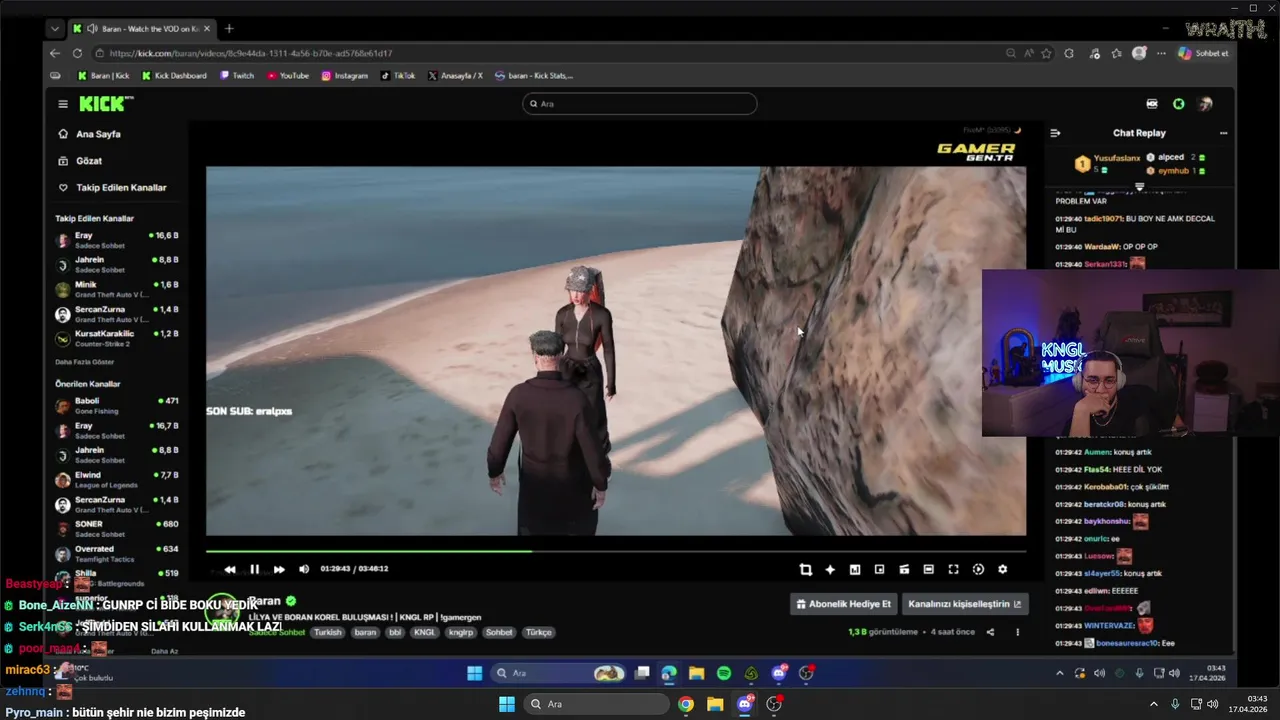Click 'Sohbet et' Copilot button
The height and width of the screenshot is (720, 1280).
[1203, 53]
